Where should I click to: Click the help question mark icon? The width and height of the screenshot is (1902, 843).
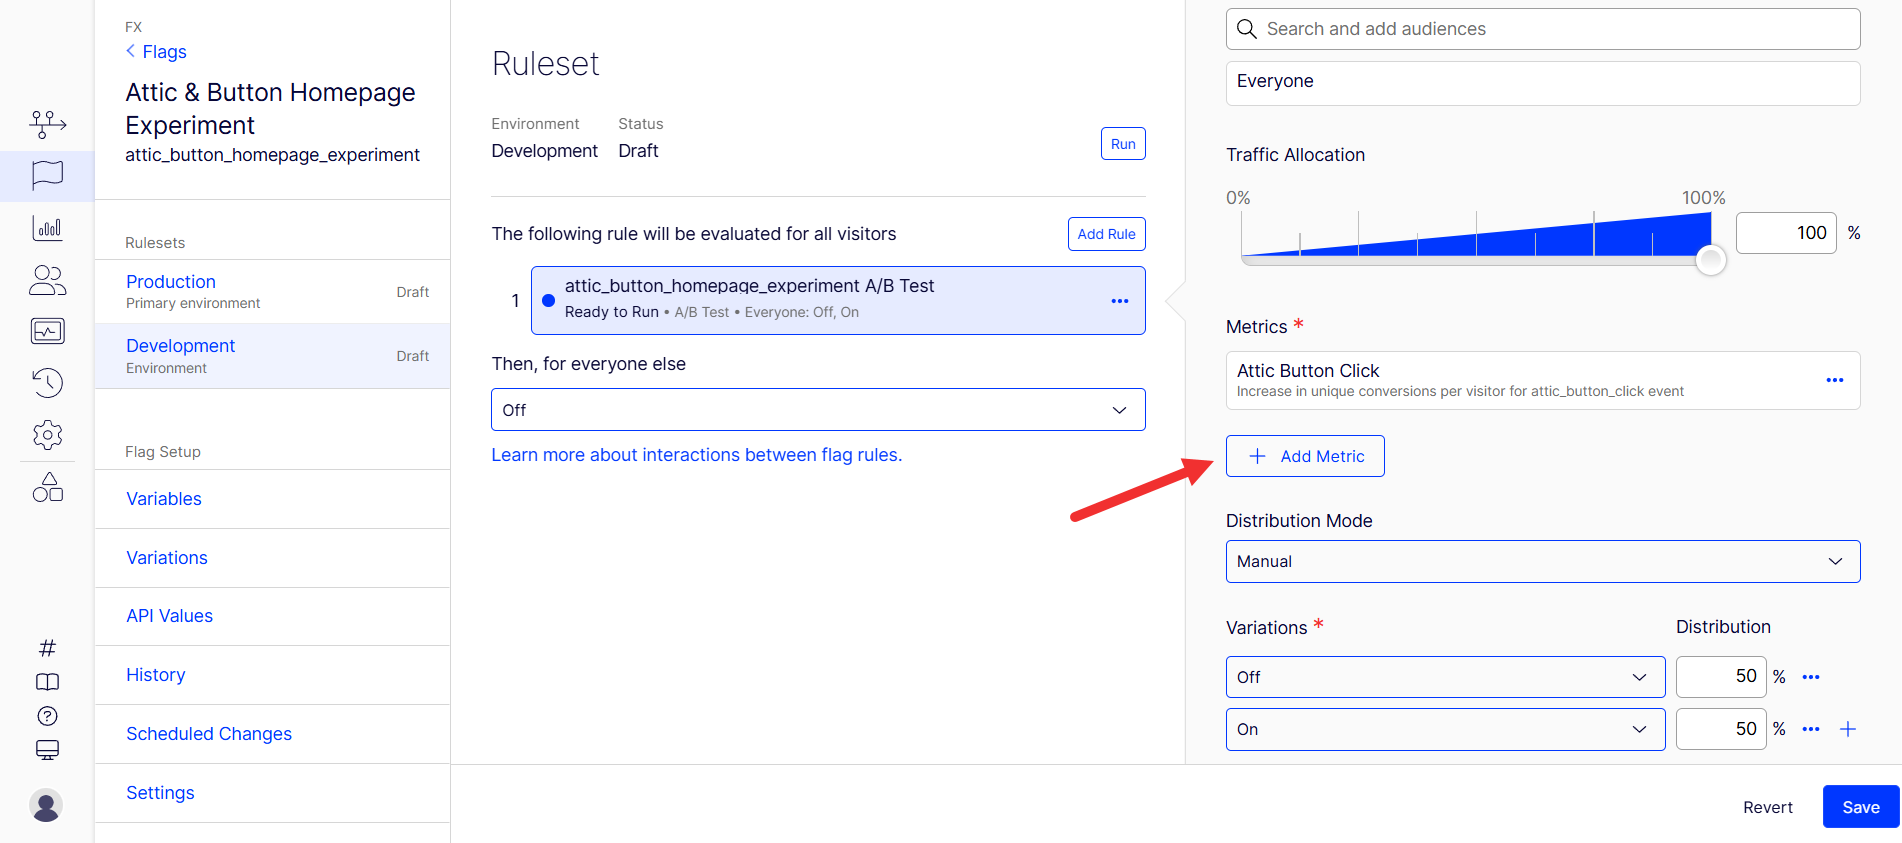click(47, 716)
